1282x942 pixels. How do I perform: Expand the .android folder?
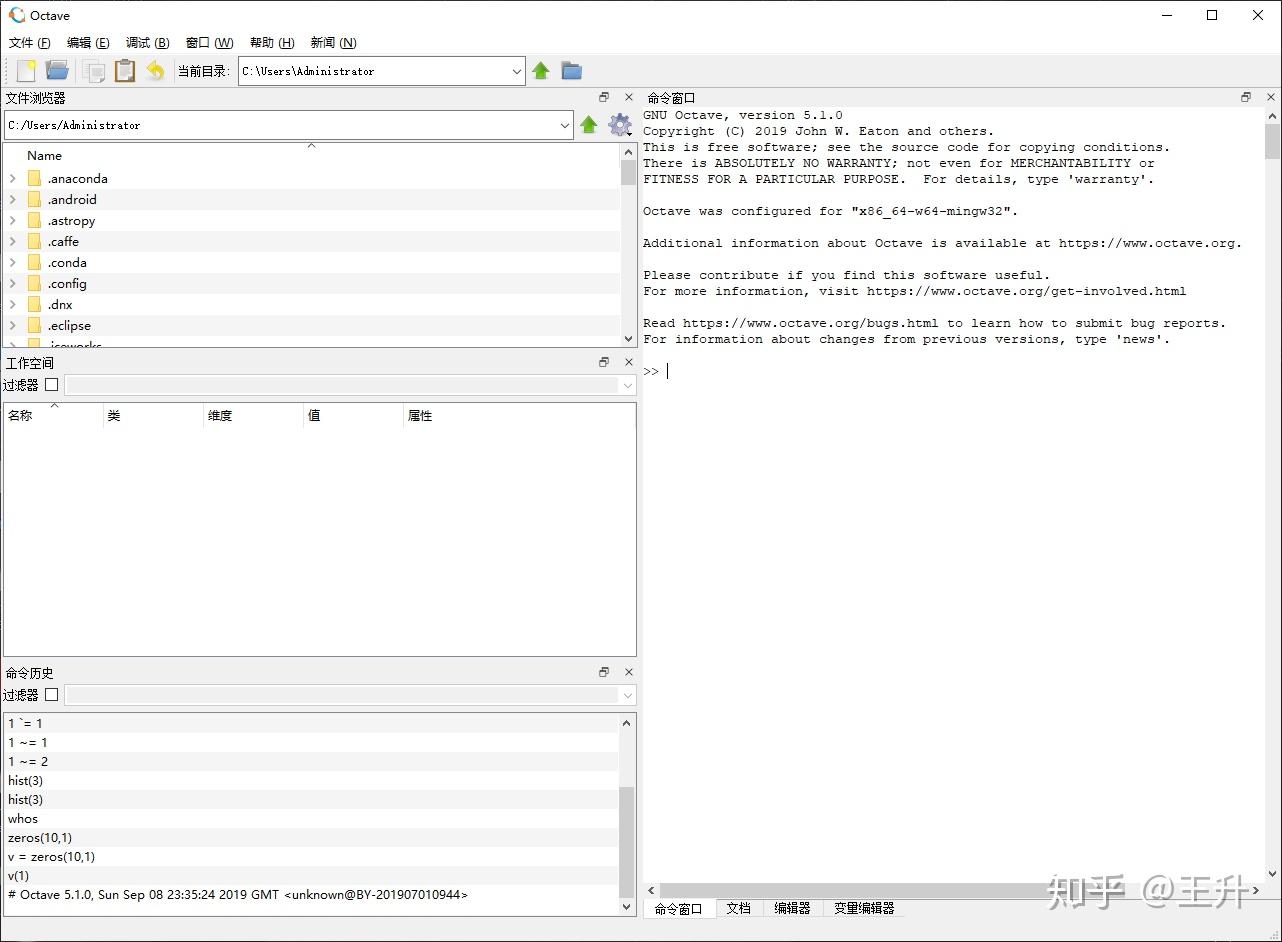coord(12,199)
